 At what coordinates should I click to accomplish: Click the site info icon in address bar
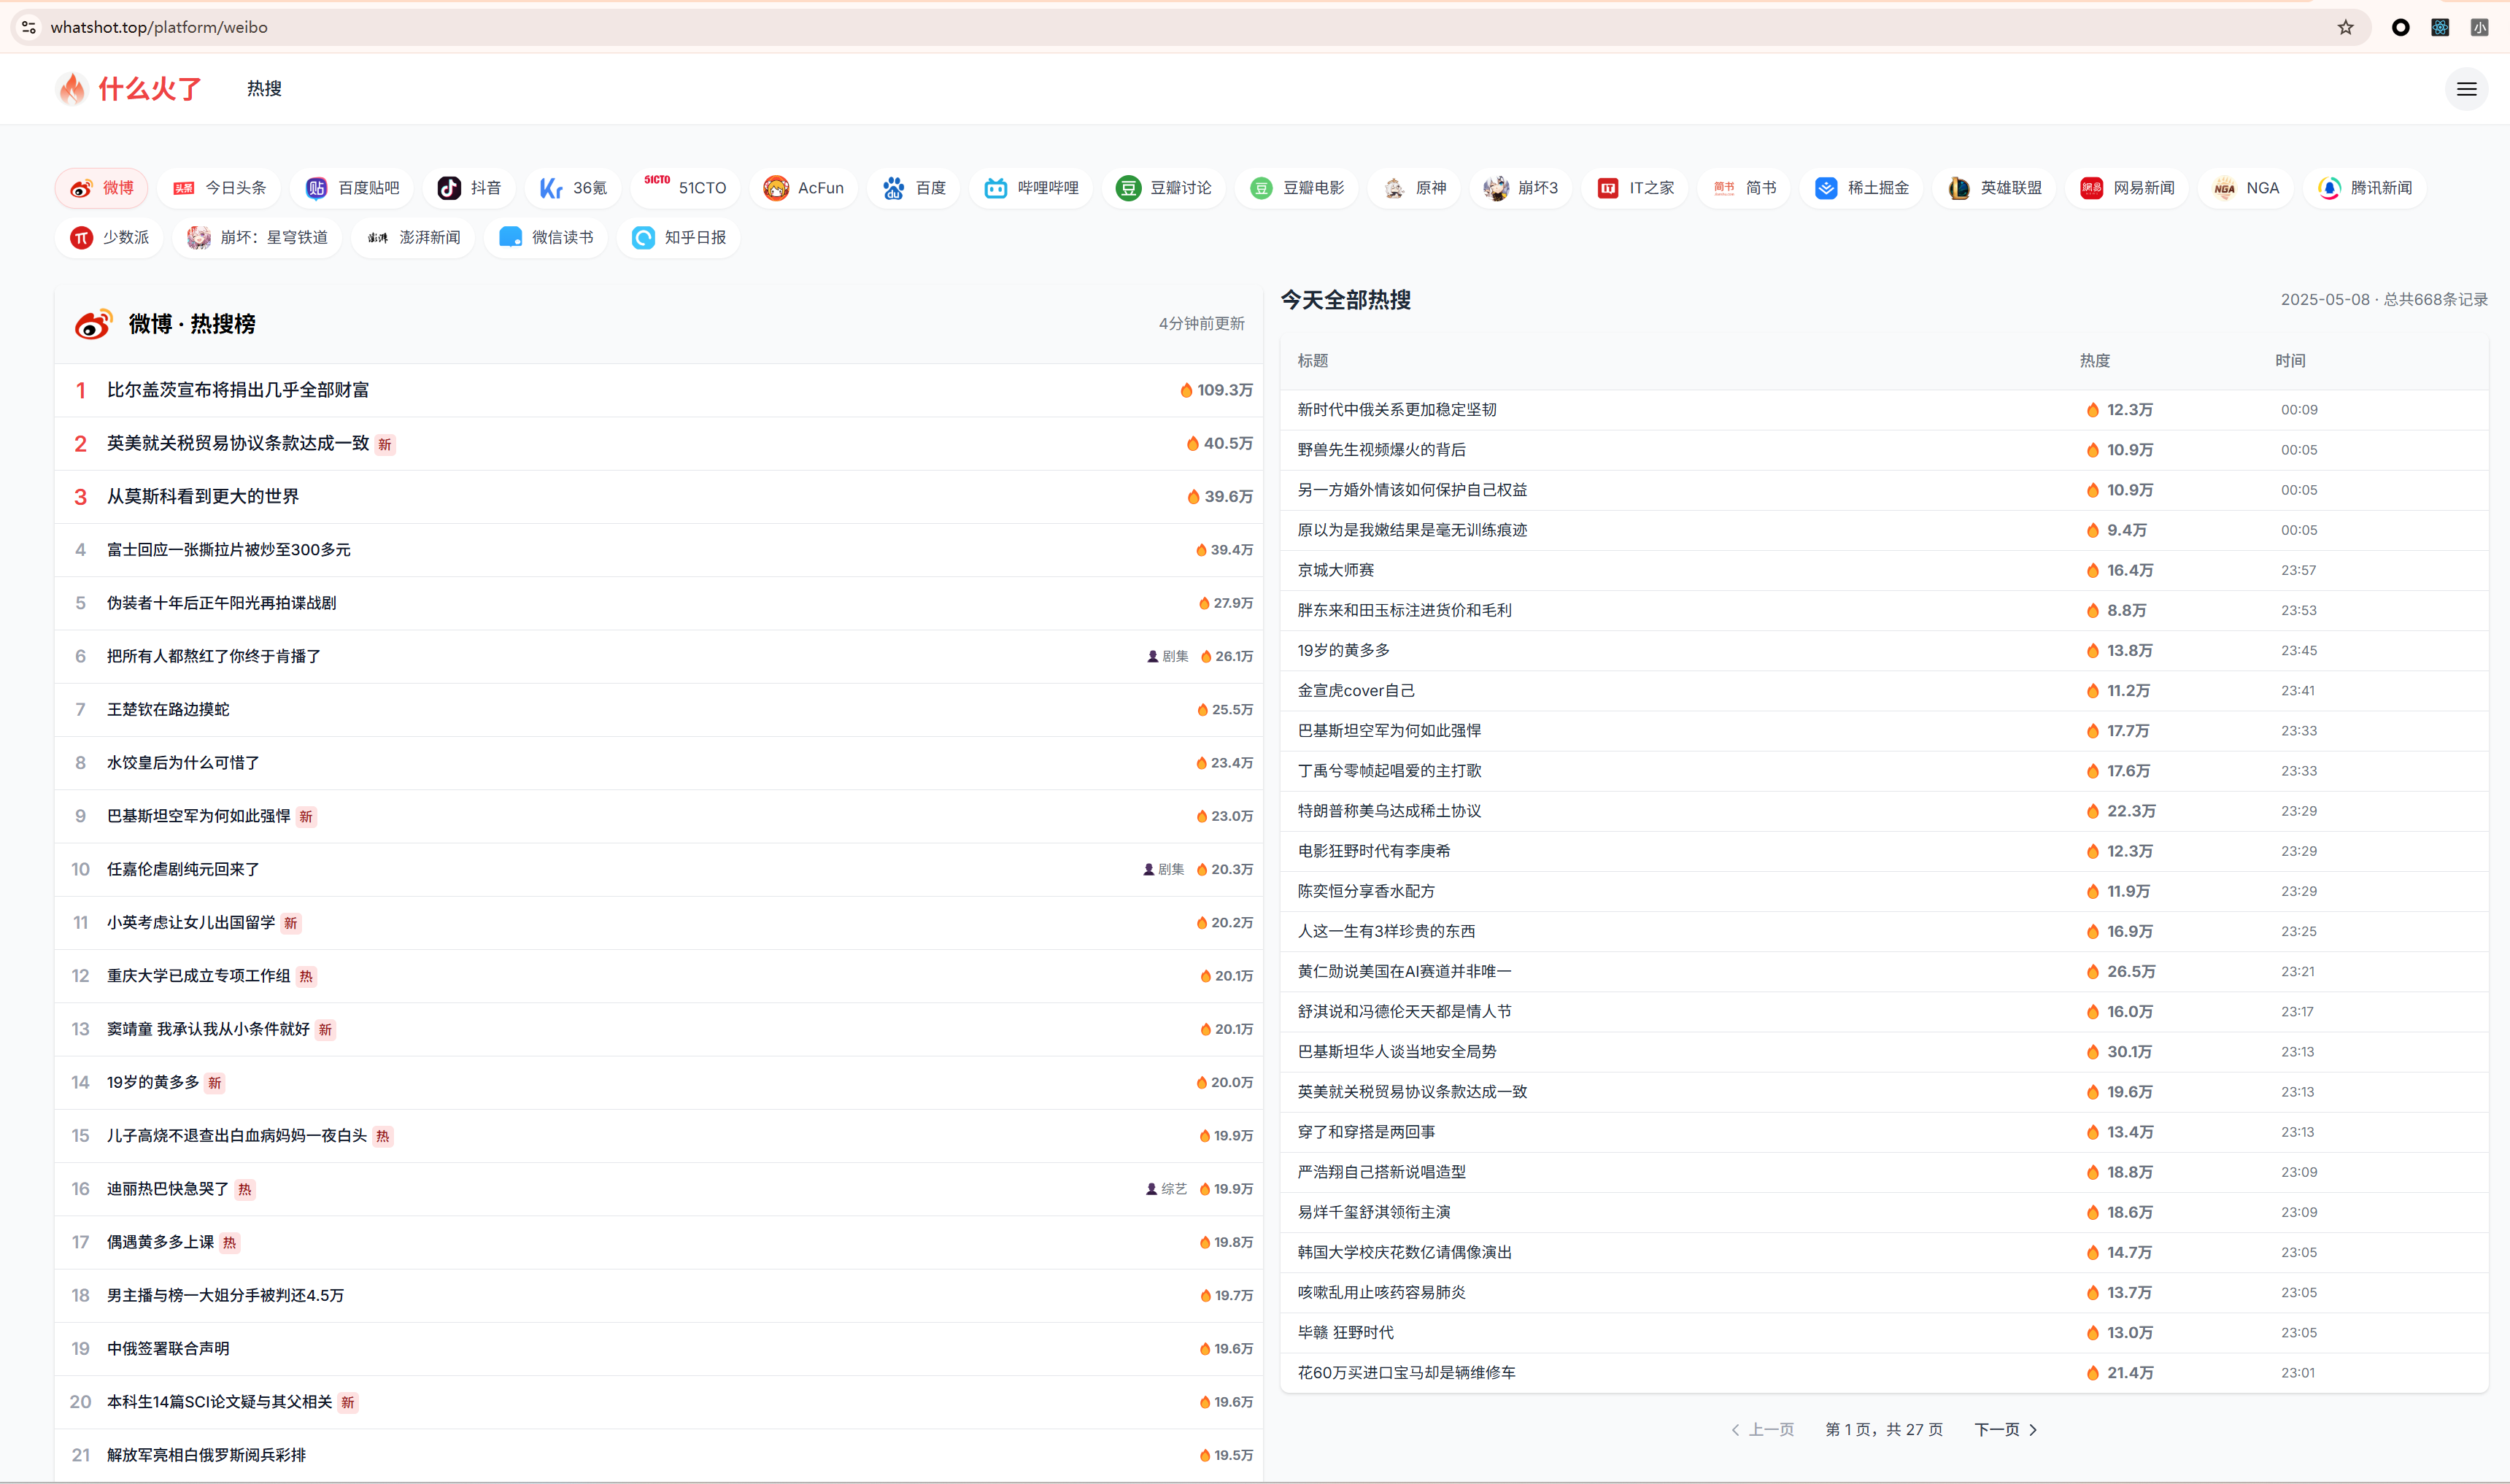point(29,27)
